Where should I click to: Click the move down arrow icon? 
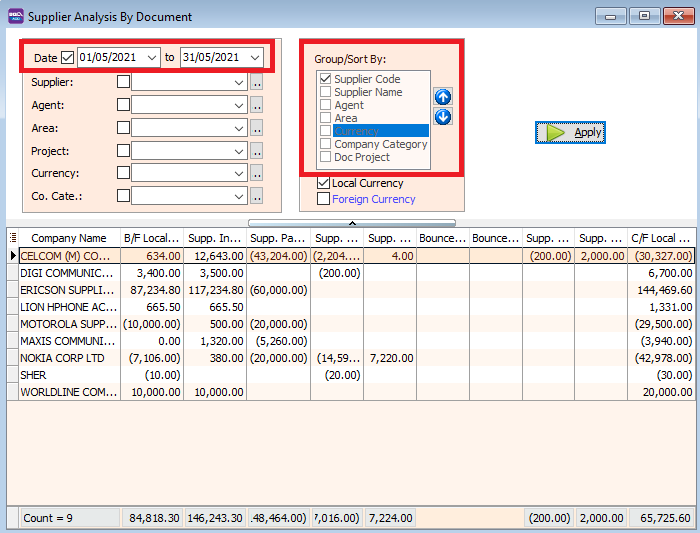(443, 117)
